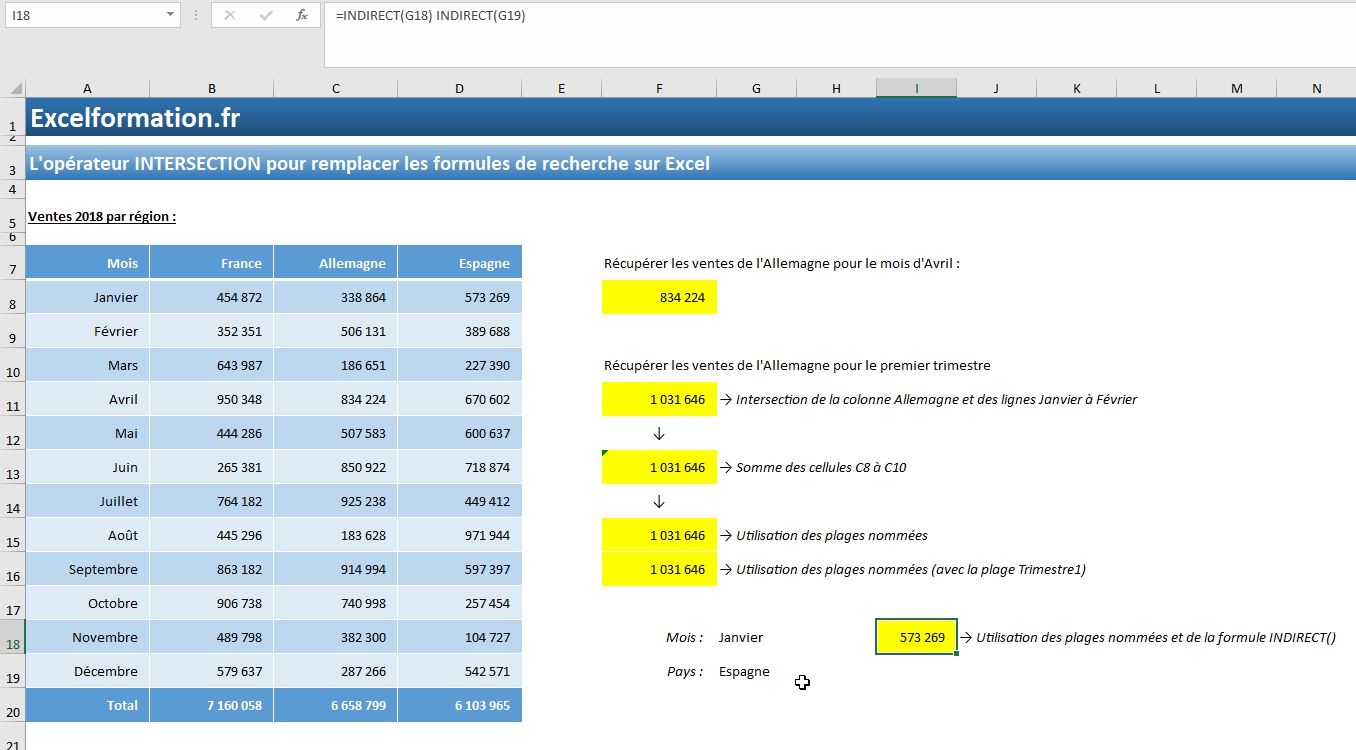Select the Avril month cell in table
The image size is (1356, 750).
[x=88, y=399]
